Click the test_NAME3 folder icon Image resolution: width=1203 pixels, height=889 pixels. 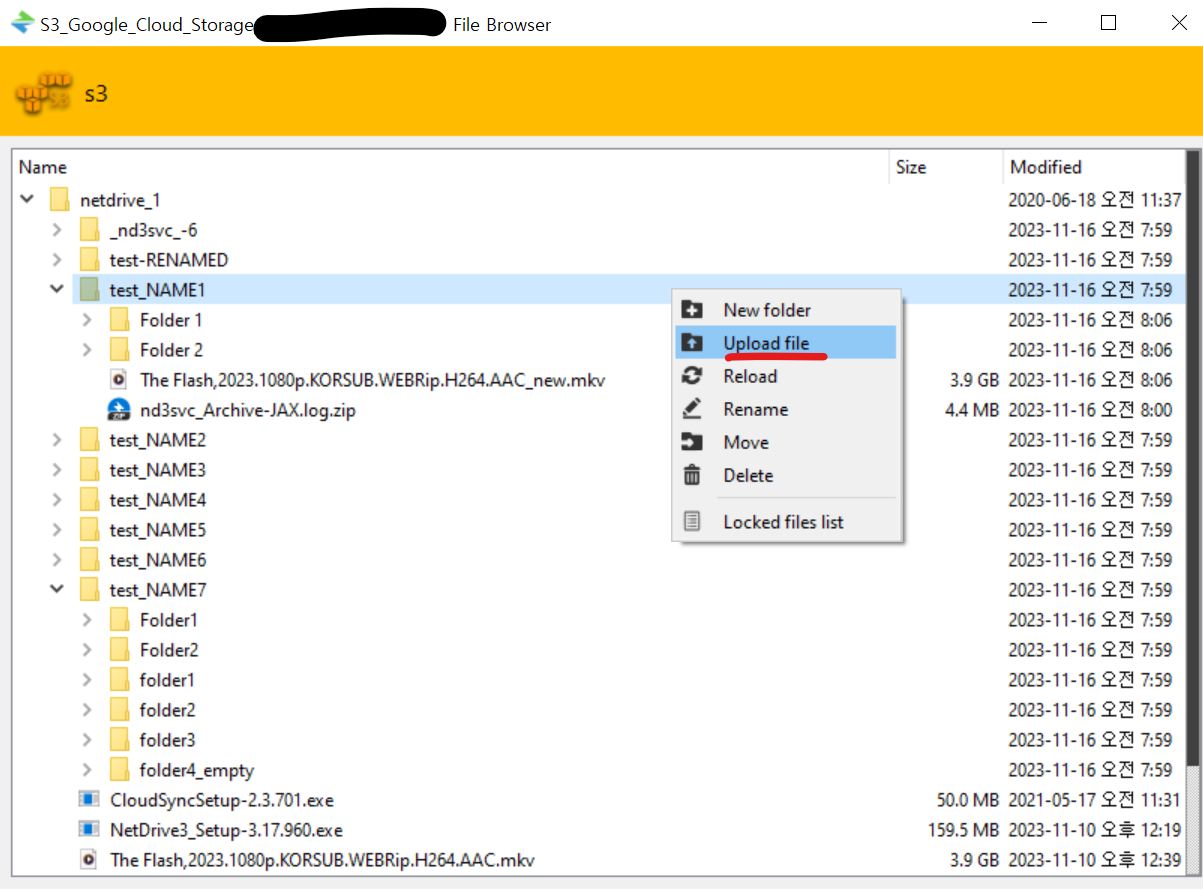click(x=90, y=470)
